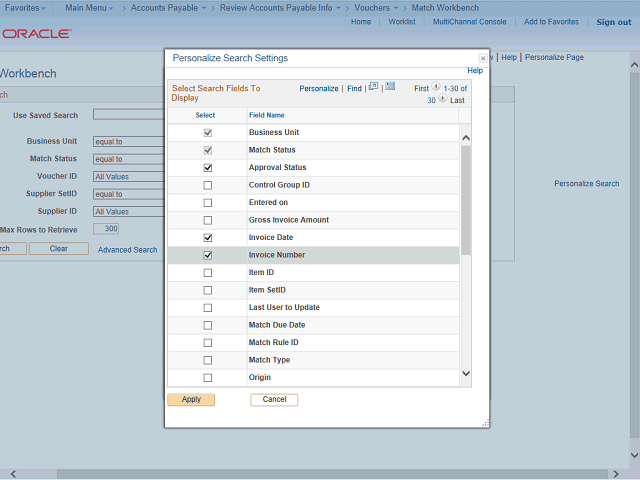Viewport: 640px width, 480px height.
Task: Expand Accounts Payable breadcrumb menu
Action: click(x=168, y=8)
